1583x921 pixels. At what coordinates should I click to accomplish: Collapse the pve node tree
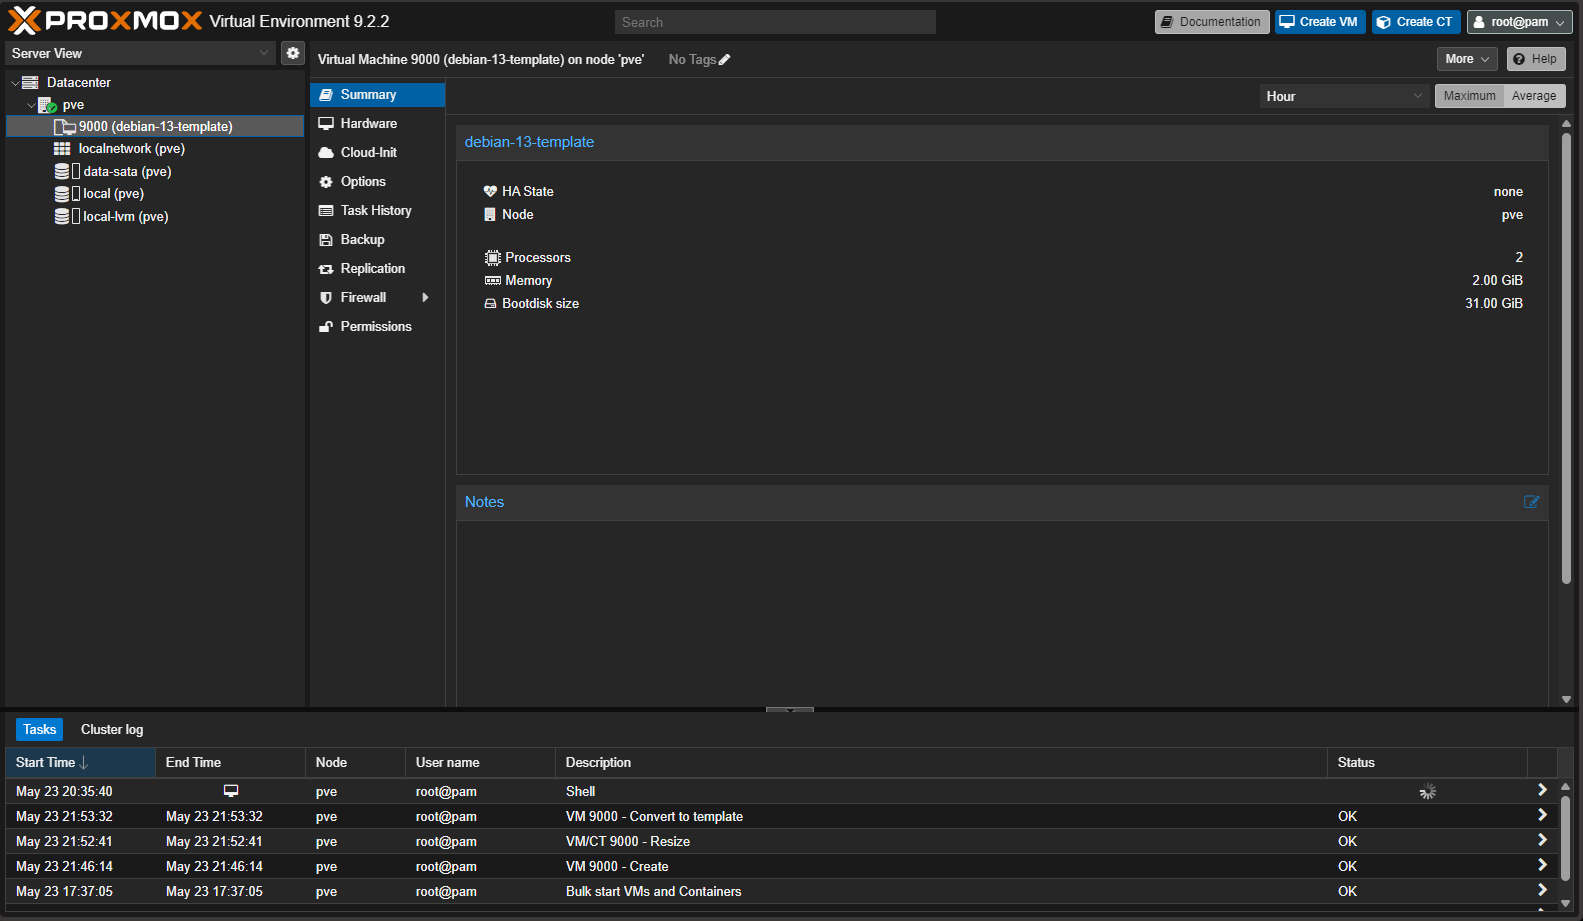(31, 105)
